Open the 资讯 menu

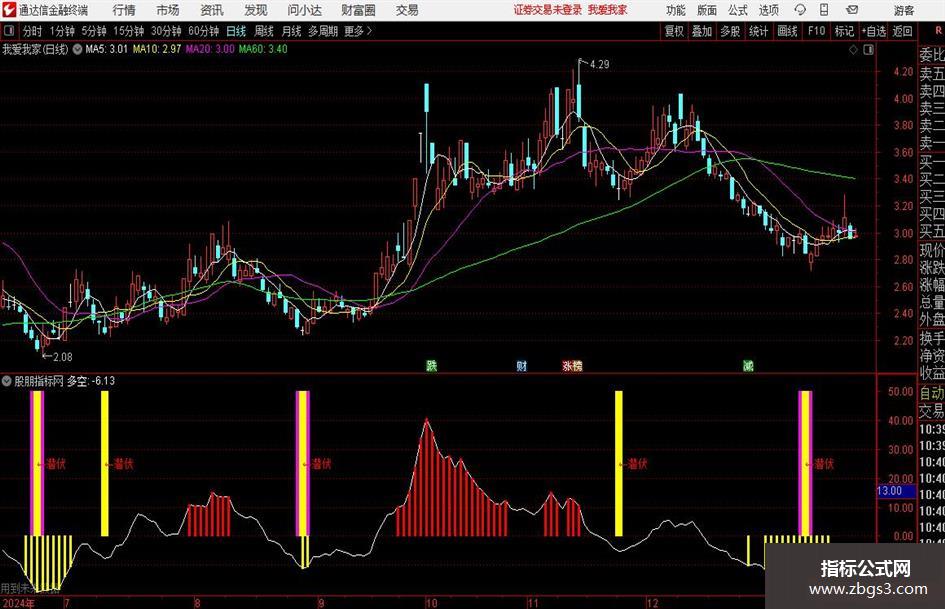(x=212, y=10)
